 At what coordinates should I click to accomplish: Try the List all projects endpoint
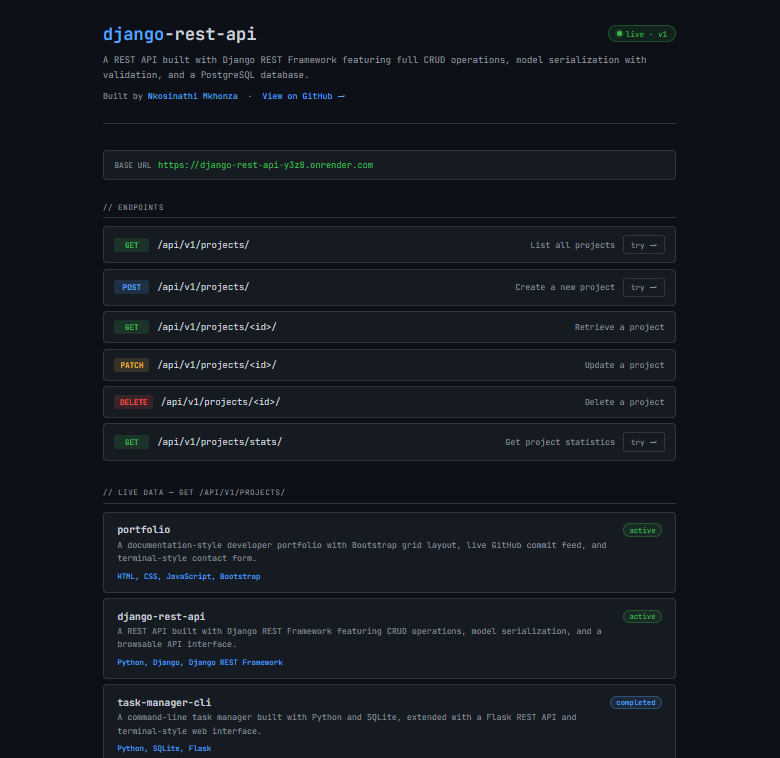(644, 245)
